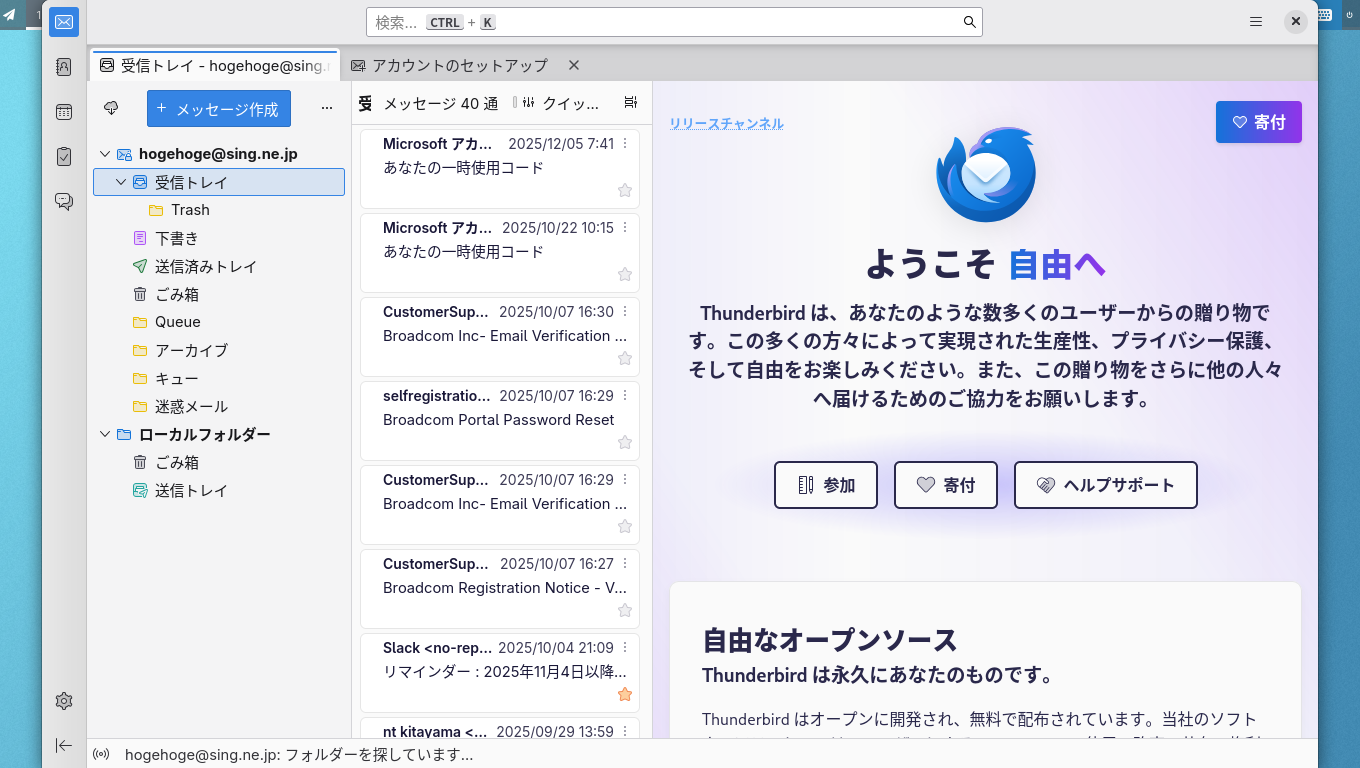The width and height of the screenshot is (1360, 768).
Task: Open the message list display options icon
Action: tap(630, 102)
